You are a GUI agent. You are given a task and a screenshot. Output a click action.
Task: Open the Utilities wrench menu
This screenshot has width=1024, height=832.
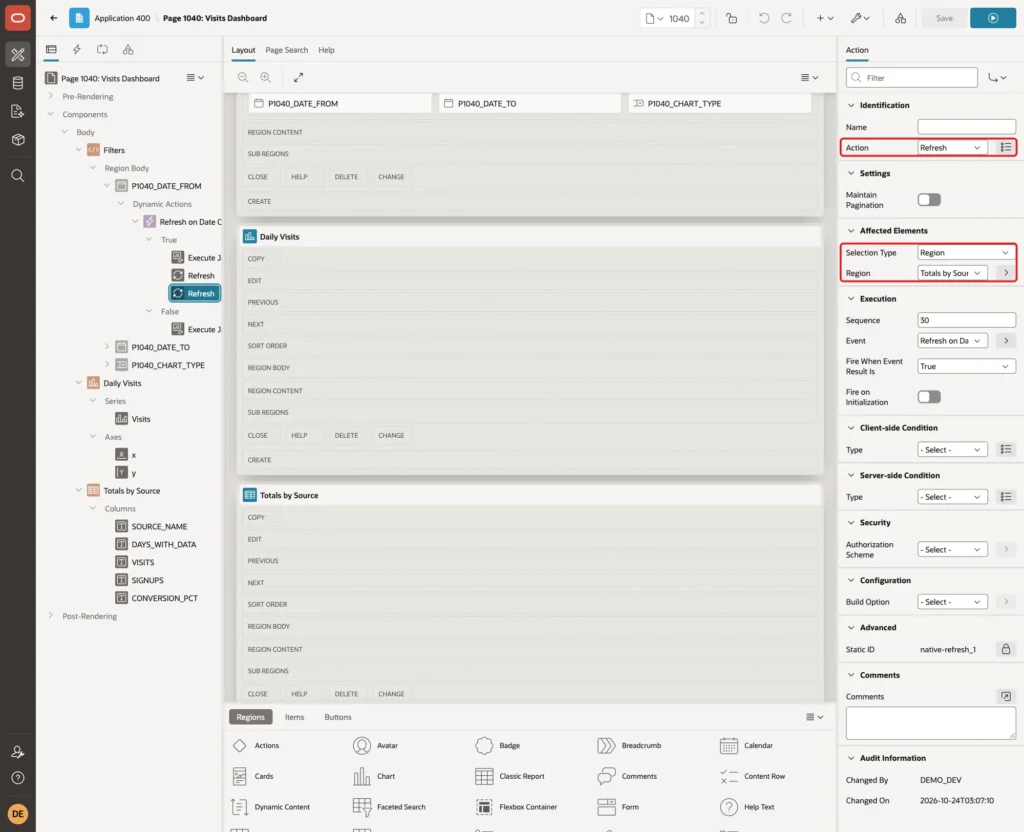(x=859, y=18)
